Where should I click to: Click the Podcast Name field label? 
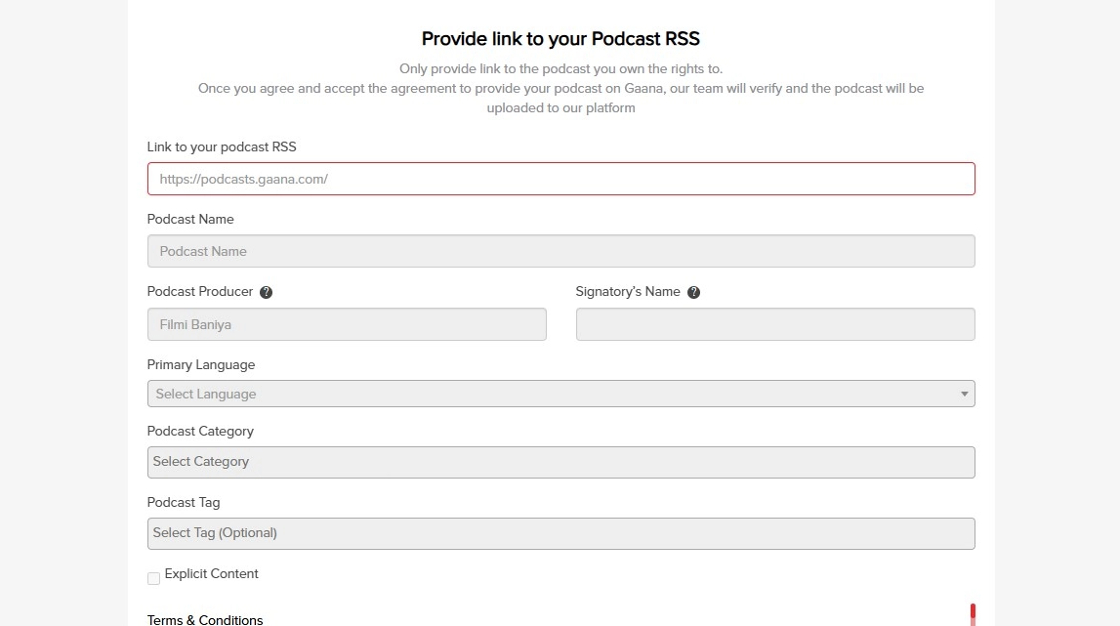[190, 219]
